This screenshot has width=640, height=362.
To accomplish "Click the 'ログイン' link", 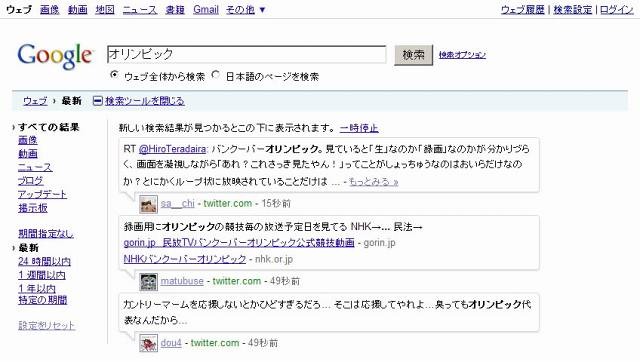I will tap(616, 10).
